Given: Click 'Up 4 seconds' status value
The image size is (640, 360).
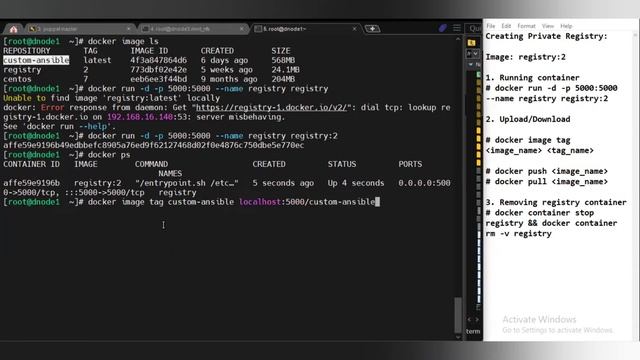Looking at the screenshot, I should point(356,183).
